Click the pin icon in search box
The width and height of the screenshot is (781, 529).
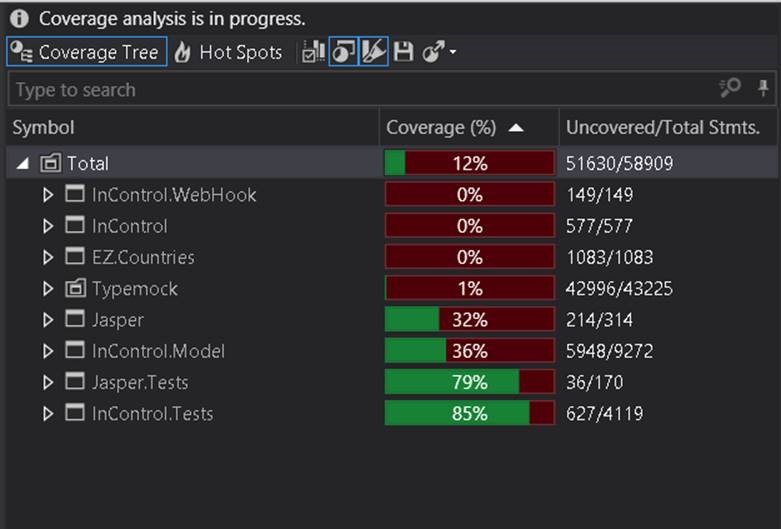click(763, 89)
